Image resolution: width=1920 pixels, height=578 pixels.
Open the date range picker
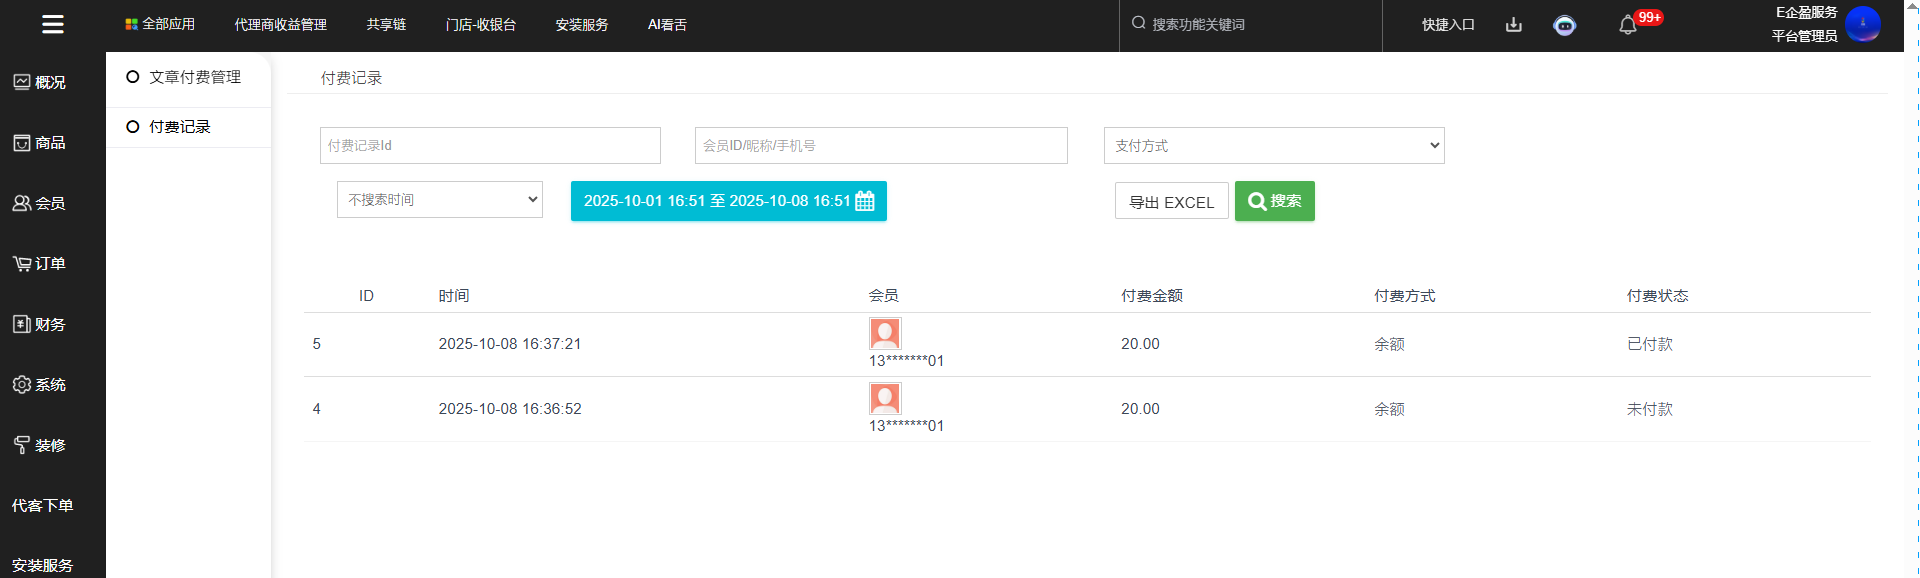728,201
